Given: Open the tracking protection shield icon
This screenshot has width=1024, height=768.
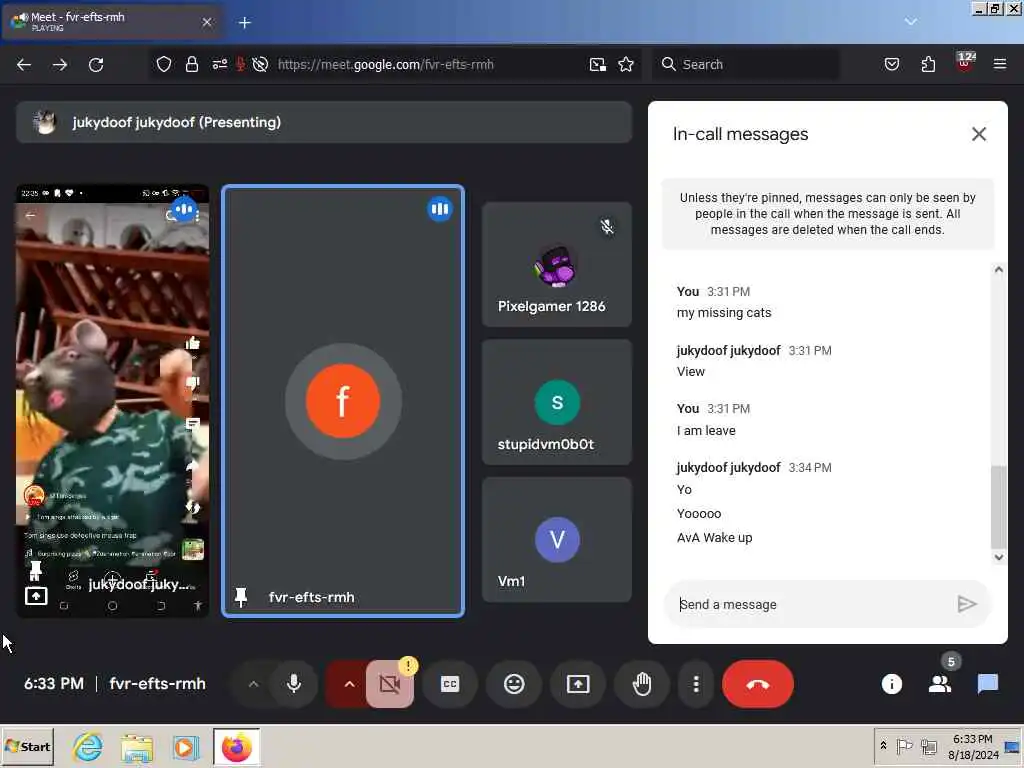Looking at the screenshot, I should click(x=164, y=65).
